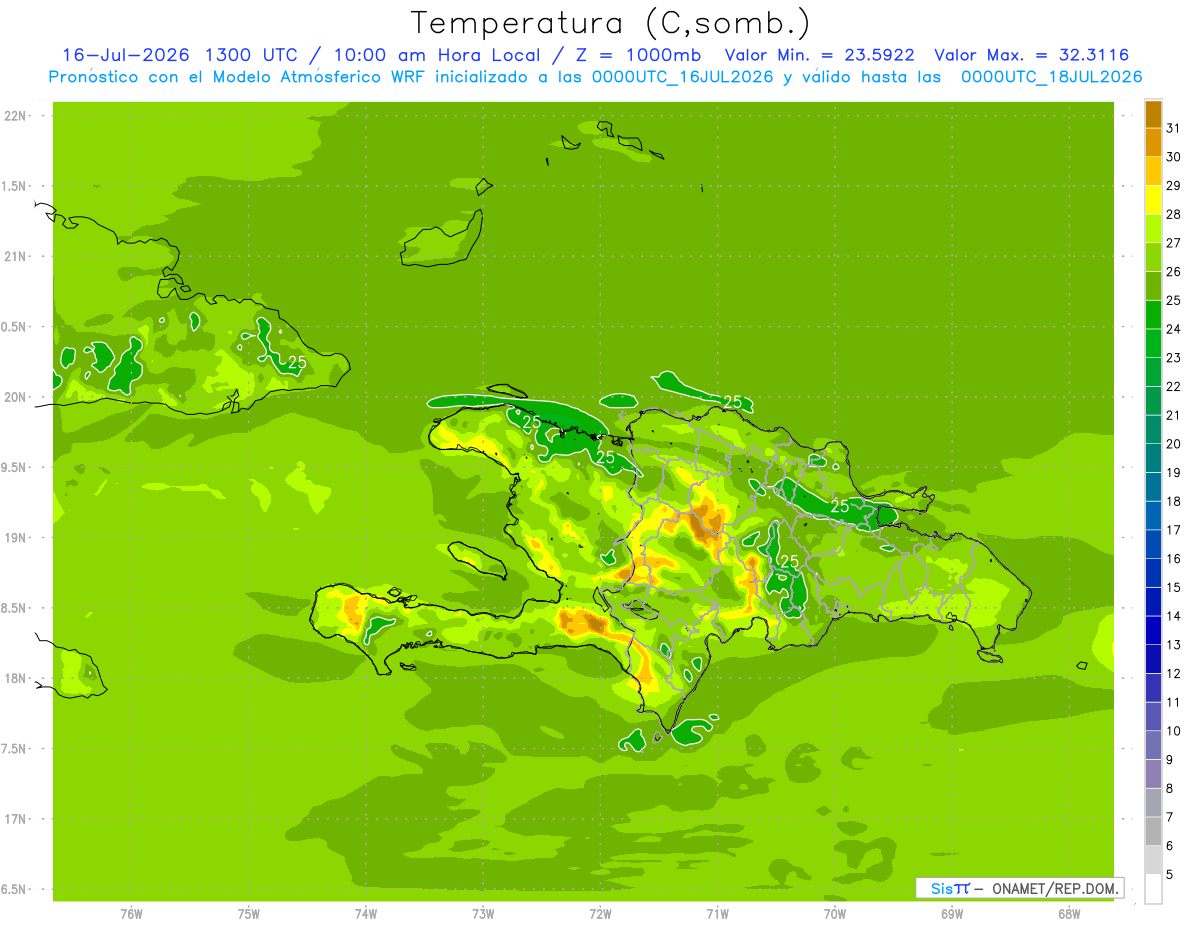The height and width of the screenshot is (927, 1200).
Task: Click the 69W longitude axis label
Action: coord(952,914)
